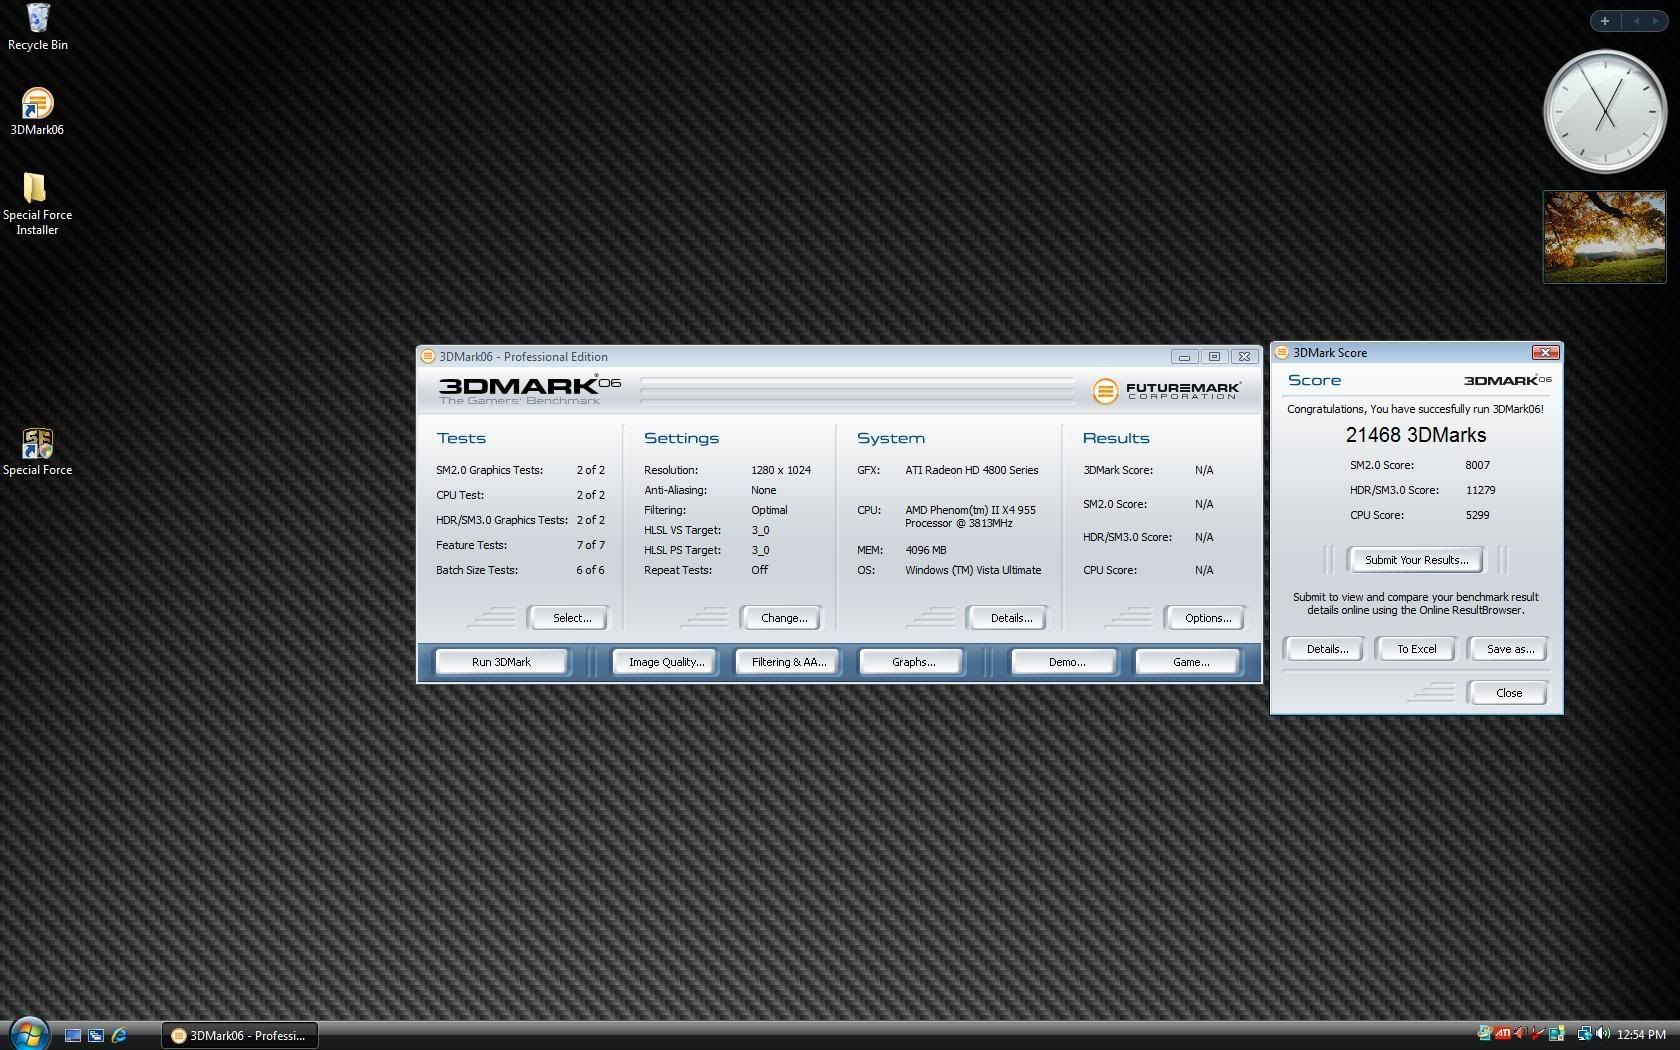Click the Run 3DMark button
1680x1050 pixels.
click(x=501, y=662)
